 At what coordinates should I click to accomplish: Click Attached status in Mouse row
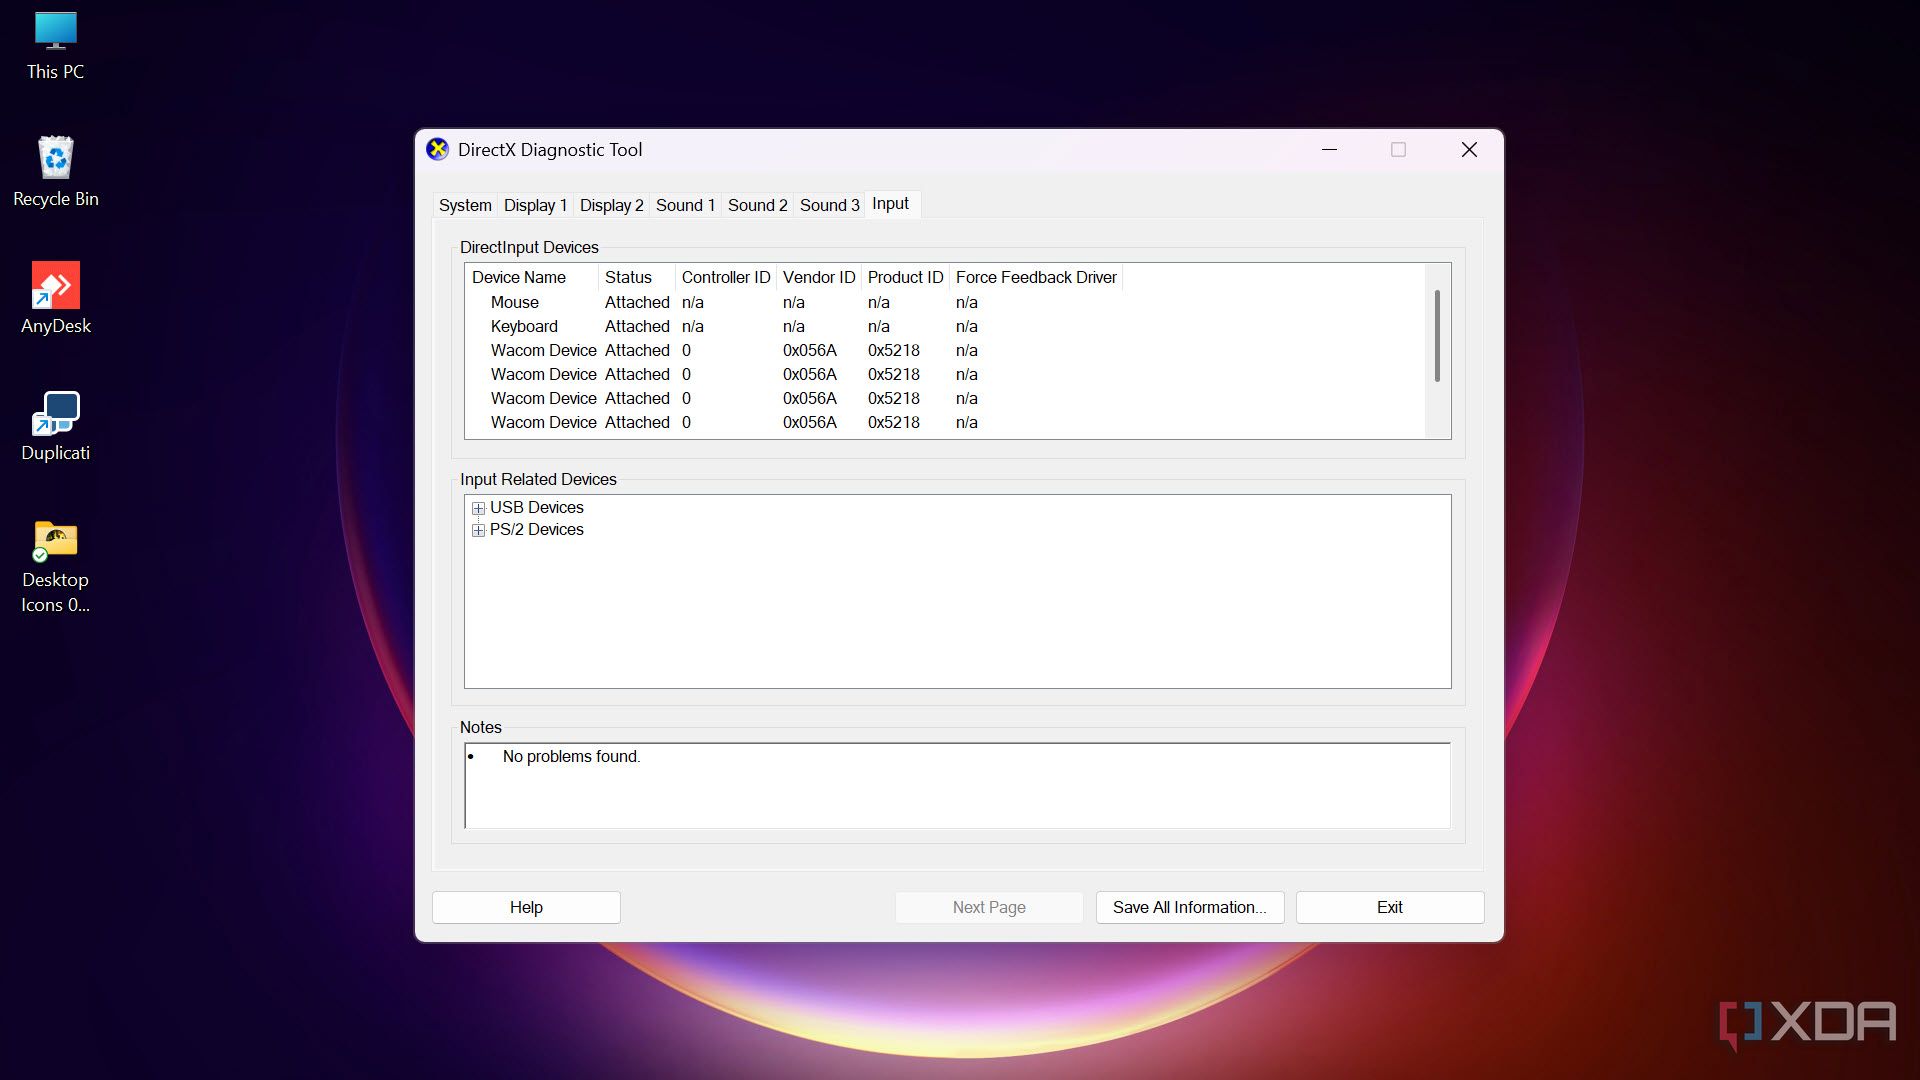point(637,302)
